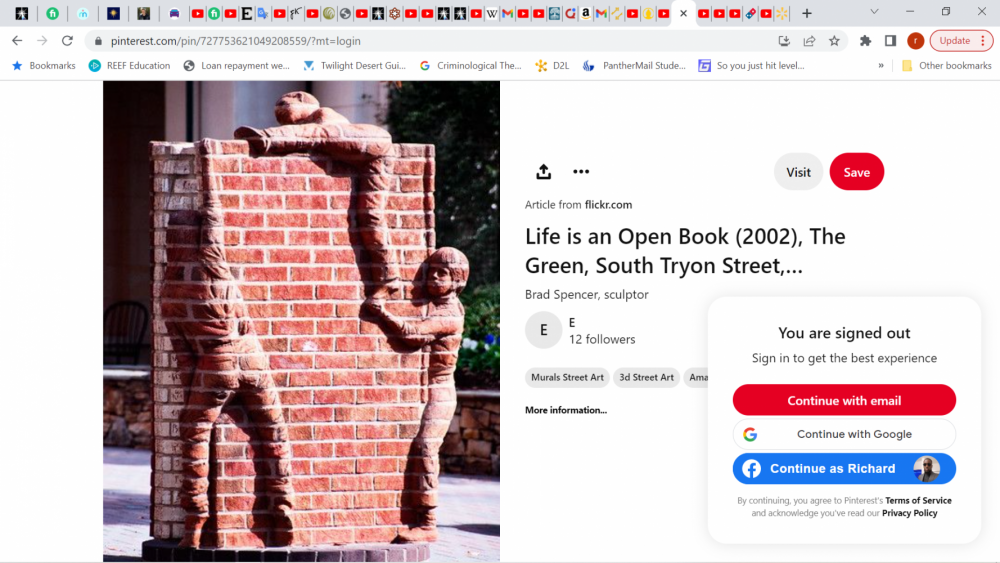
Task: Reload the Pinterest page
Action: (67, 41)
